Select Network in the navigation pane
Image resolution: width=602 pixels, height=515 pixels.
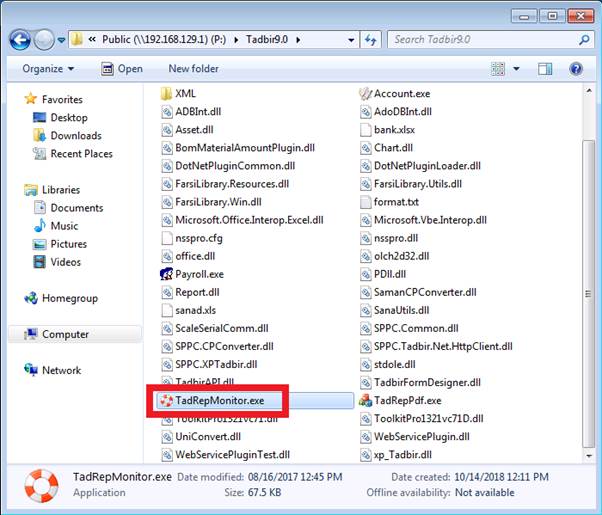click(61, 370)
